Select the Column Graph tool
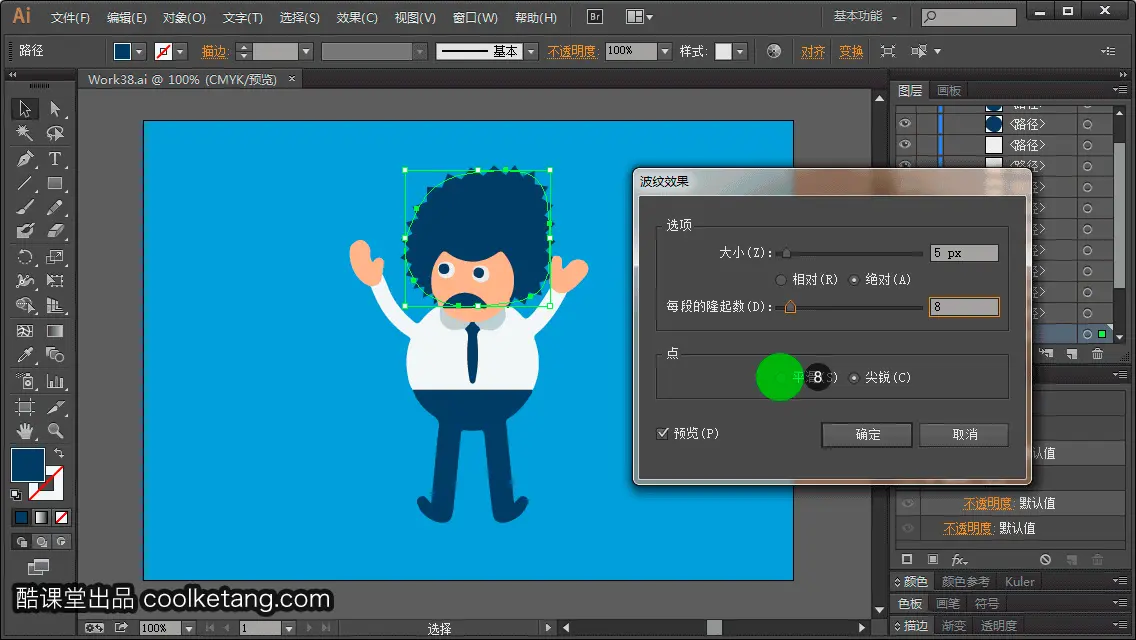 click(x=55, y=381)
